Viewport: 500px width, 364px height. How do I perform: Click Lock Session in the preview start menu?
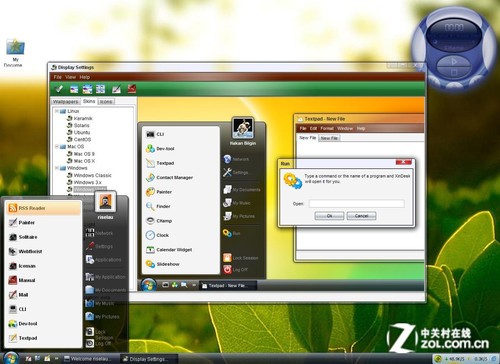240,258
